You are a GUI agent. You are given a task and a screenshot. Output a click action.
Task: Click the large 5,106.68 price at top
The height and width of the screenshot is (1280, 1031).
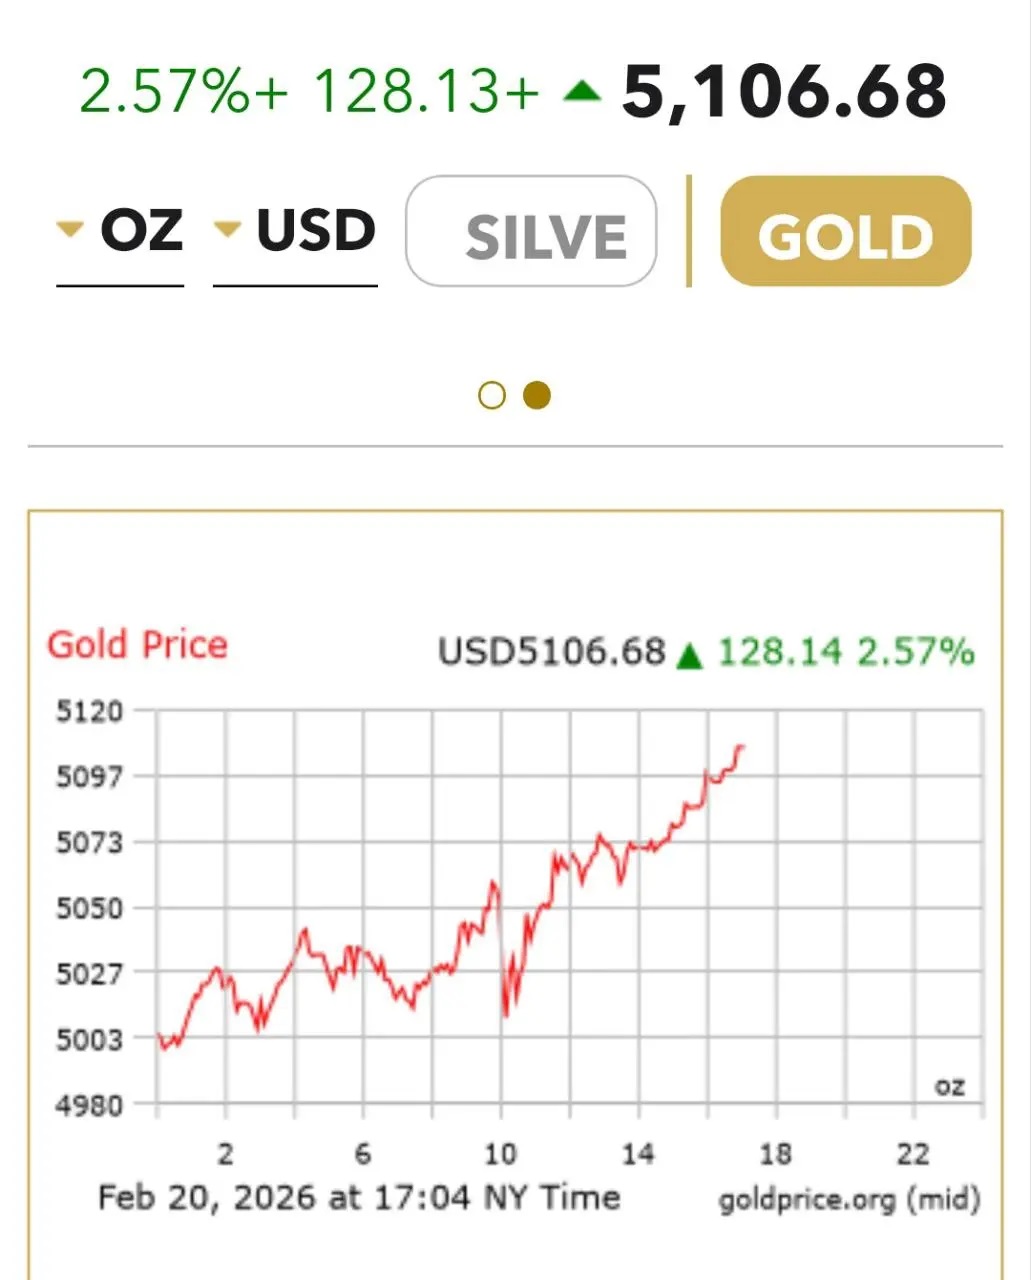(783, 92)
